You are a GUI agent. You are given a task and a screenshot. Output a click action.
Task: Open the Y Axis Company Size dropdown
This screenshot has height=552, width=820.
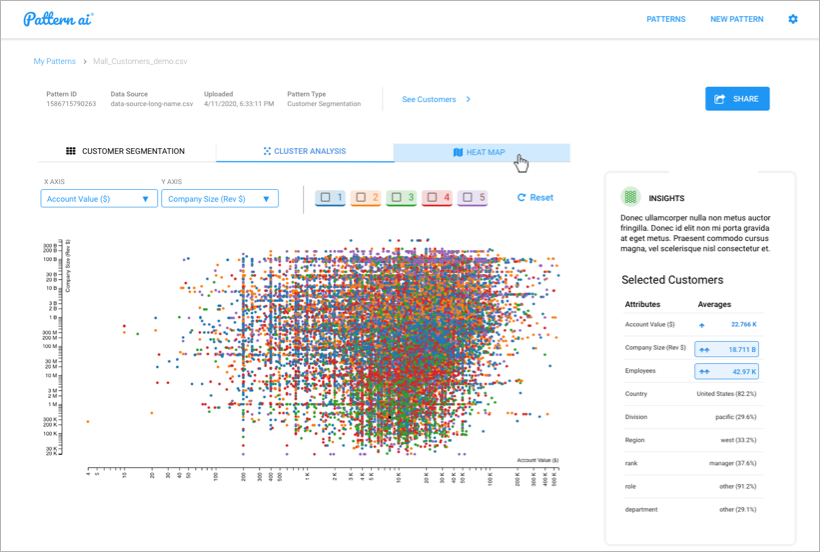219,199
